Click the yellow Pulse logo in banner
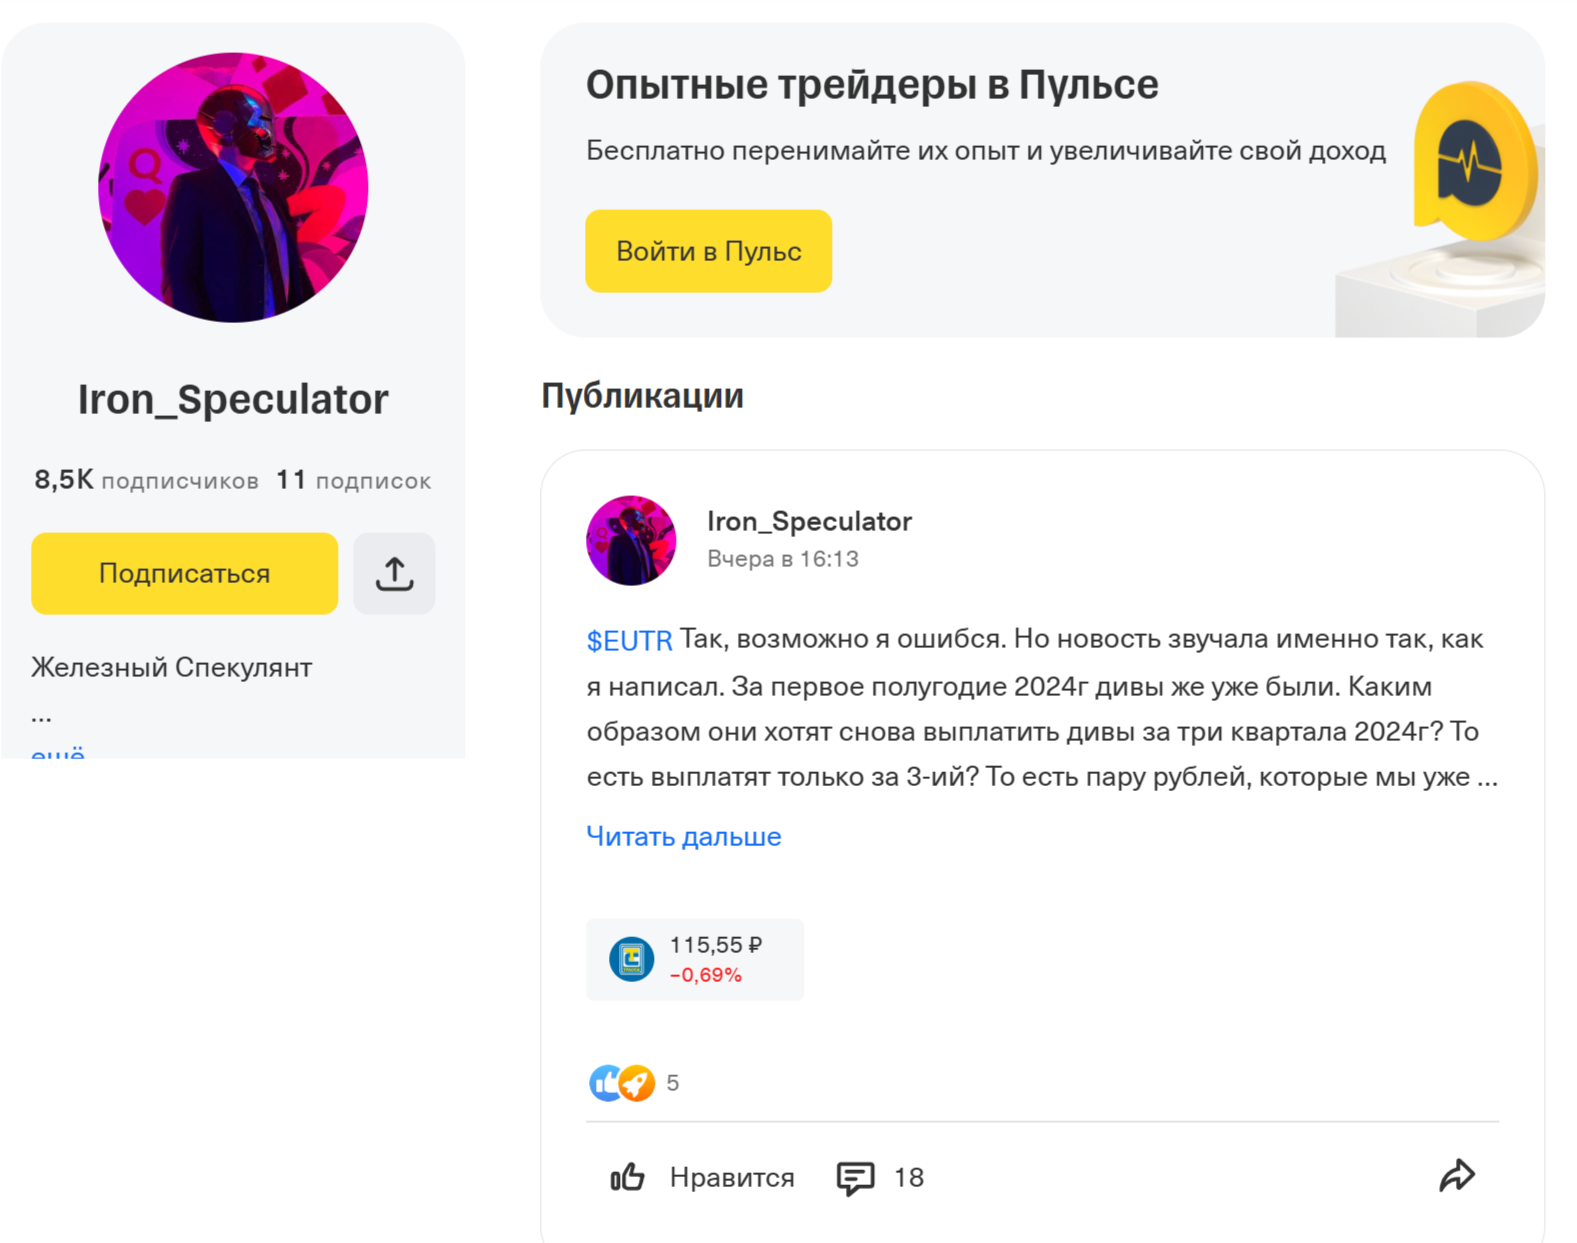This screenshot has width=1577, height=1243. [x=1471, y=164]
